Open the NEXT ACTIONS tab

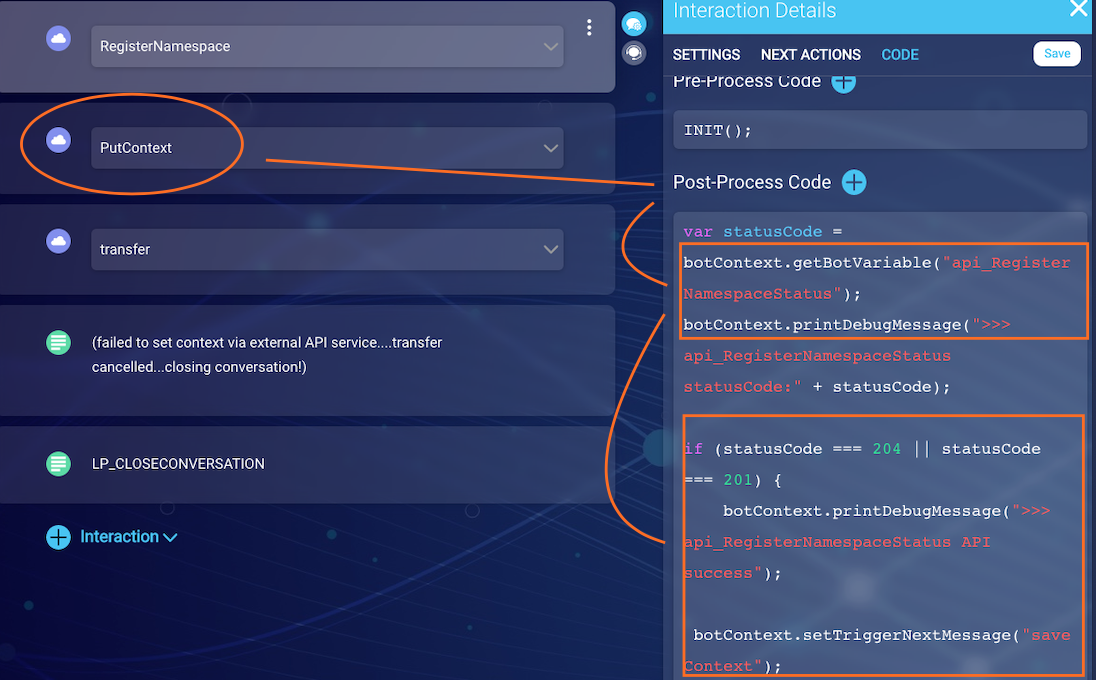pyautogui.click(x=810, y=55)
